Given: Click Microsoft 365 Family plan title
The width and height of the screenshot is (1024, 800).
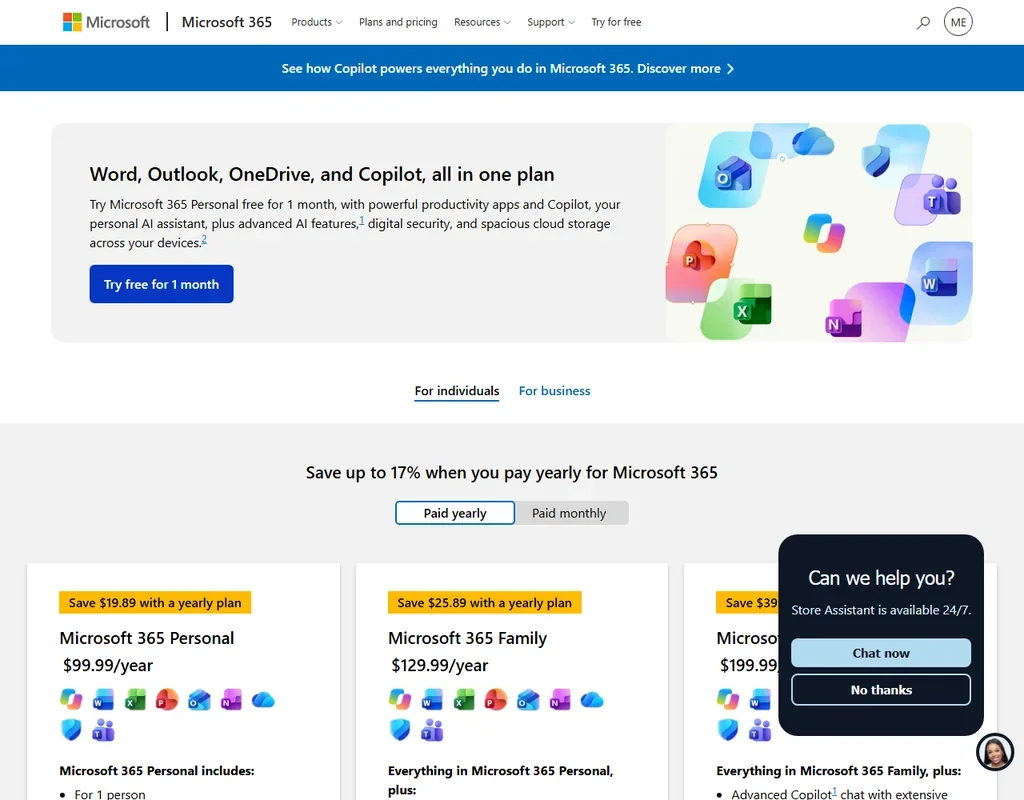Looking at the screenshot, I should pos(468,638).
